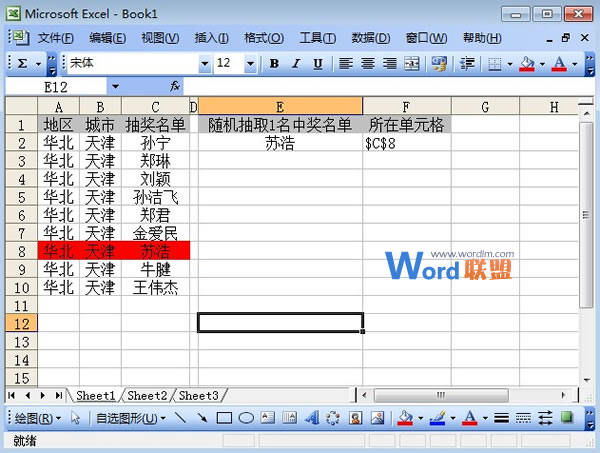Viewport: 600px width, 453px height.
Task: Open the Name Box dropdown
Action: [115, 87]
